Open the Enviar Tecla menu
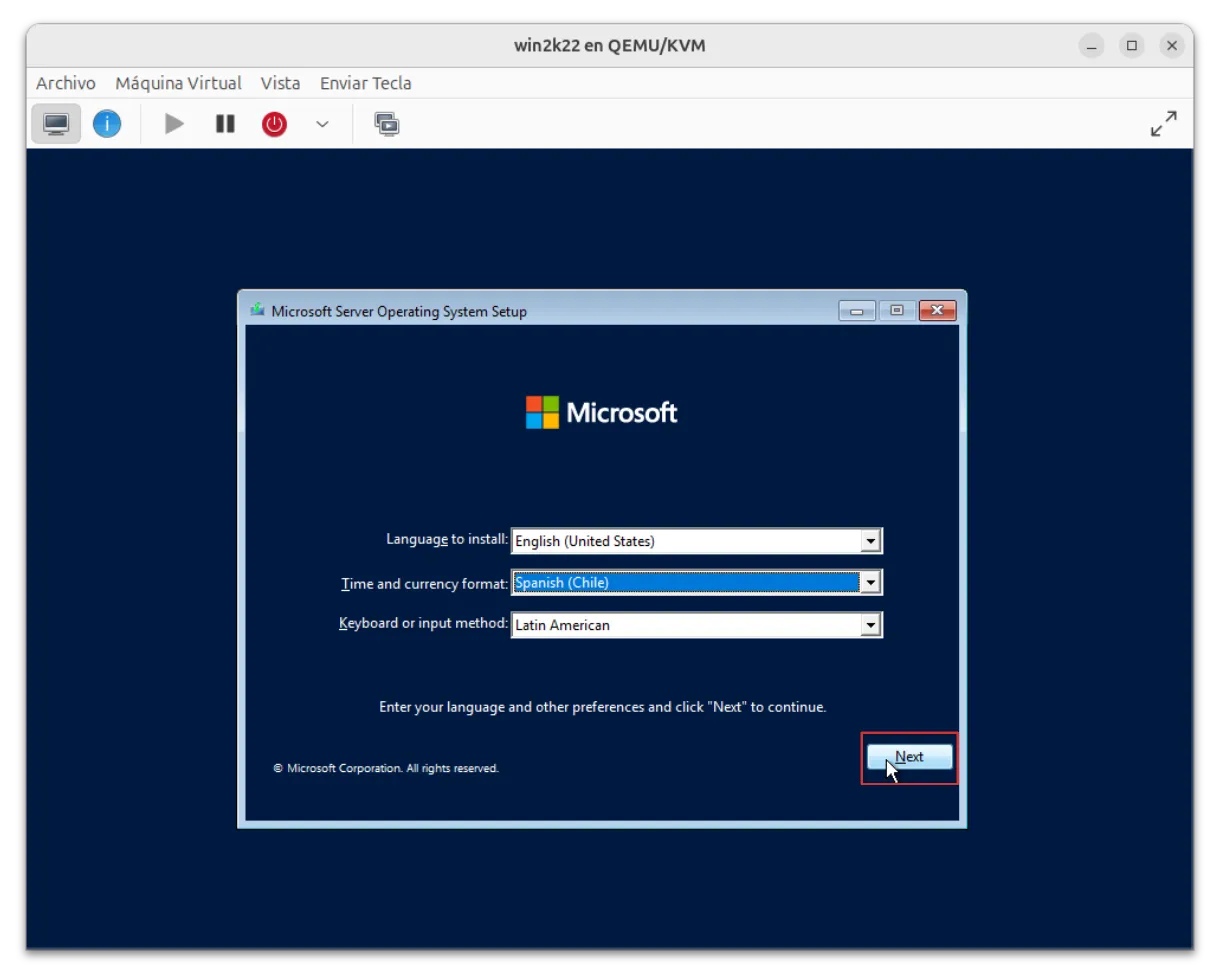Image resolution: width=1220 pixels, height=979 pixels. (365, 83)
